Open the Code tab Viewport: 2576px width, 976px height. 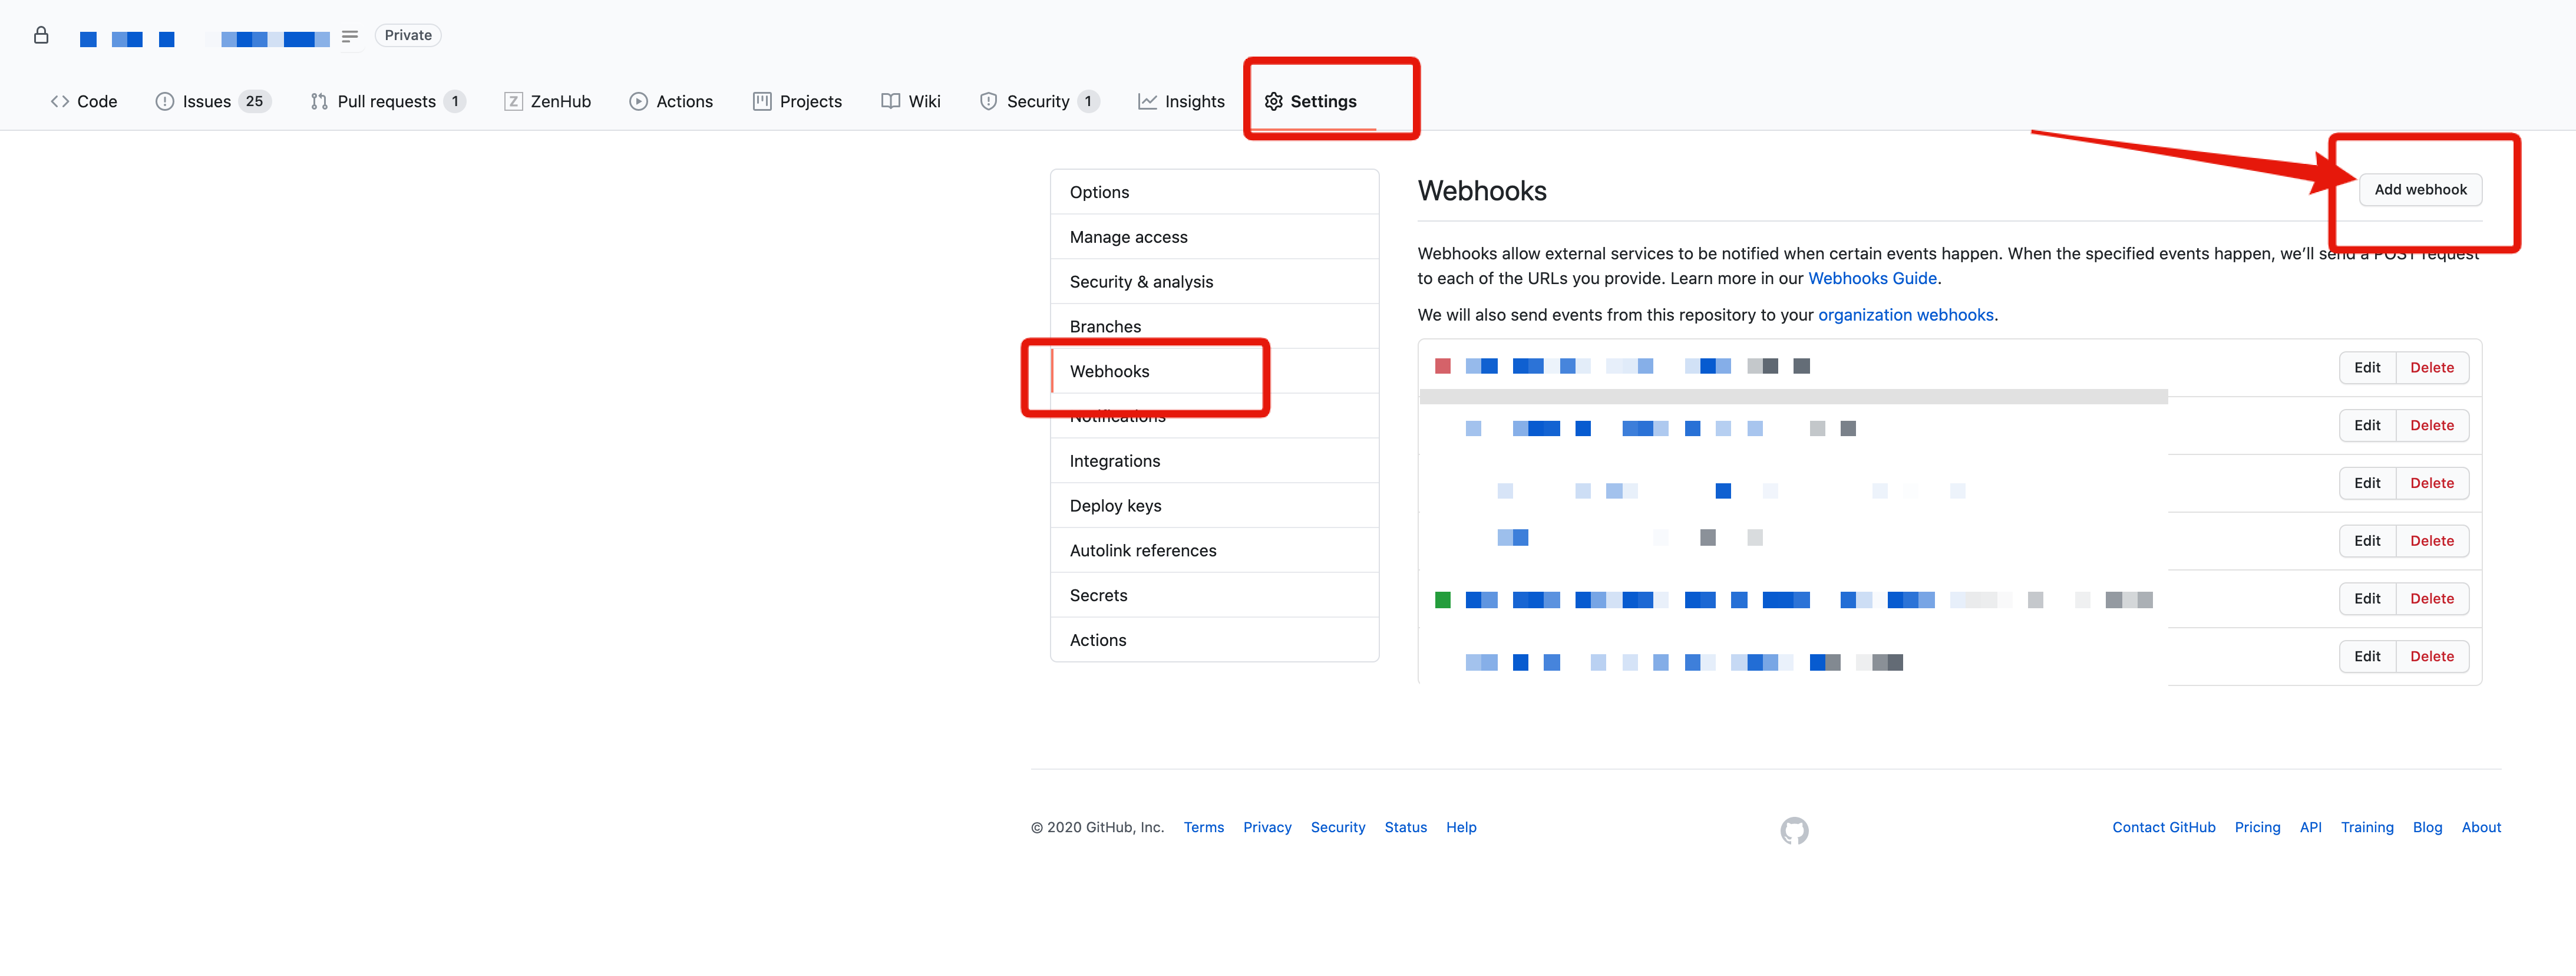click(x=84, y=101)
